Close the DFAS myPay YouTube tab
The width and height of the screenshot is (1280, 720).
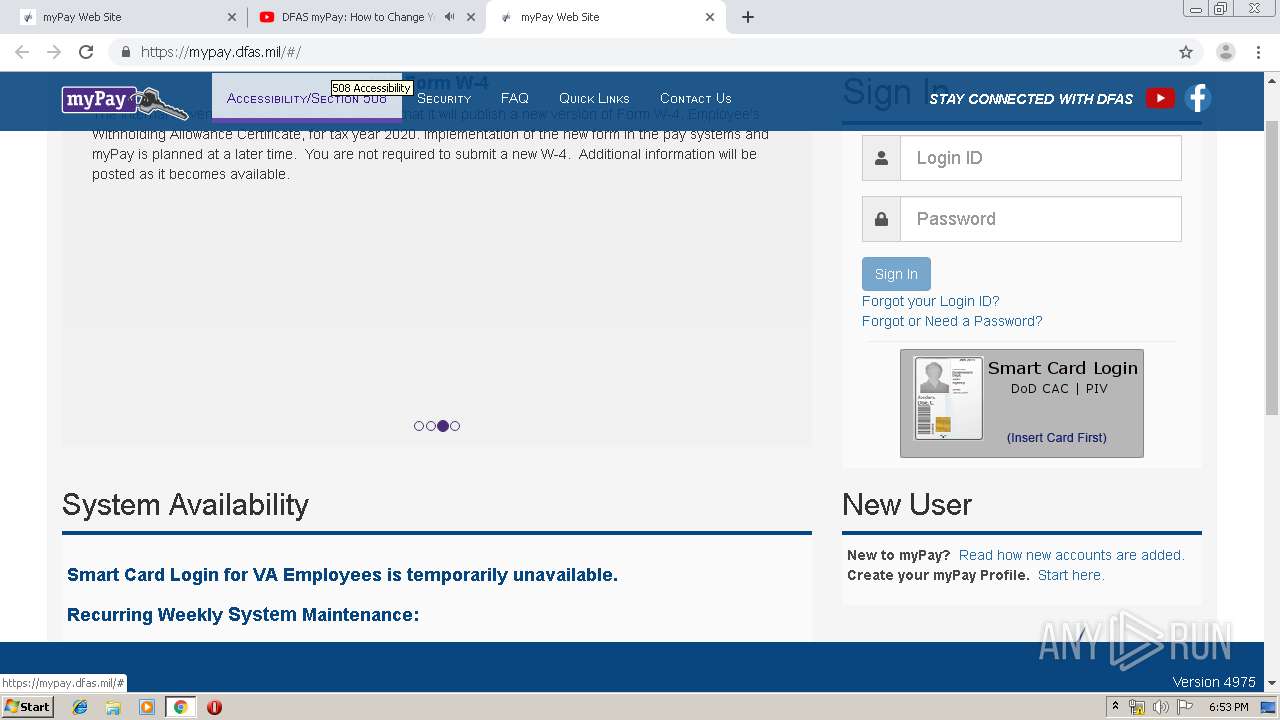[471, 17]
